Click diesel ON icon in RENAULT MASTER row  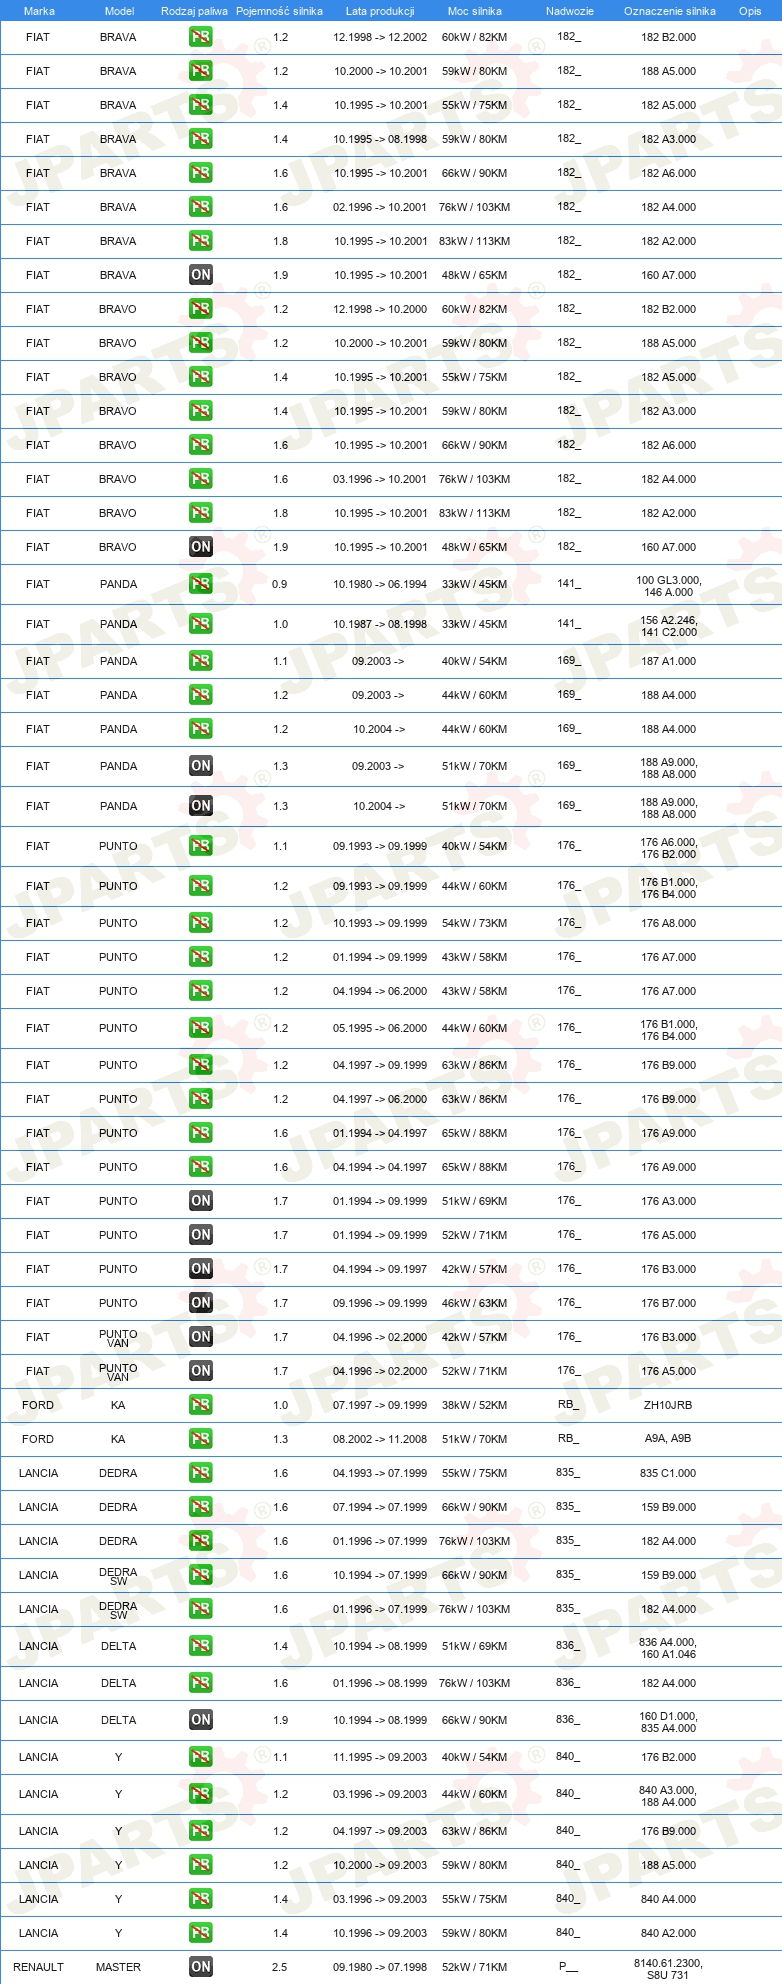coord(201,1967)
